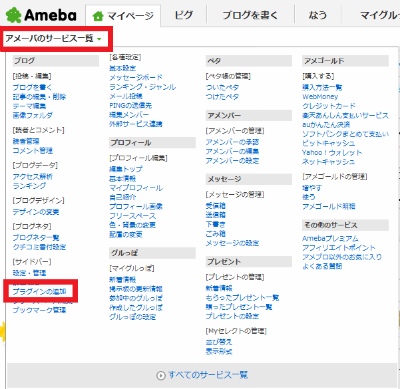Open 配置の変更 link
Viewport: 400px width, 389px height.
126,235
